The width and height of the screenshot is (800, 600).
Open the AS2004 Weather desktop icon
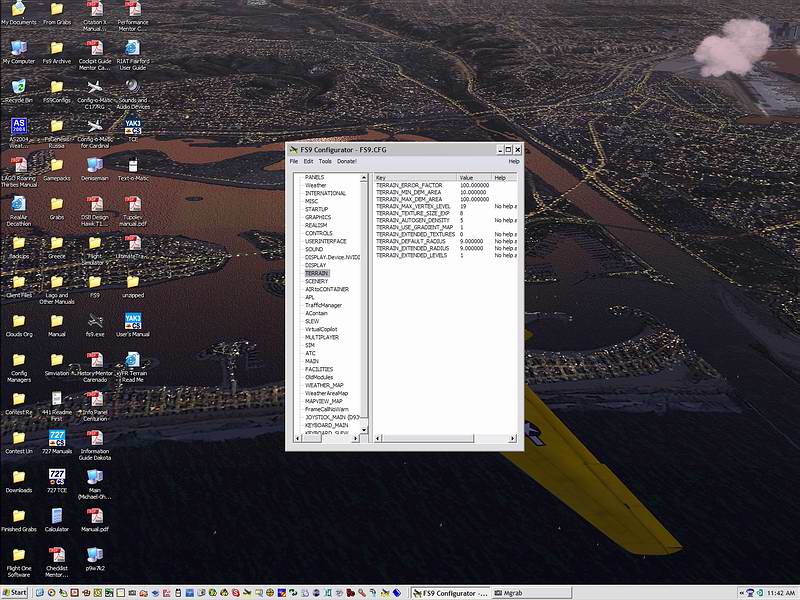click(x=18, y=127)
